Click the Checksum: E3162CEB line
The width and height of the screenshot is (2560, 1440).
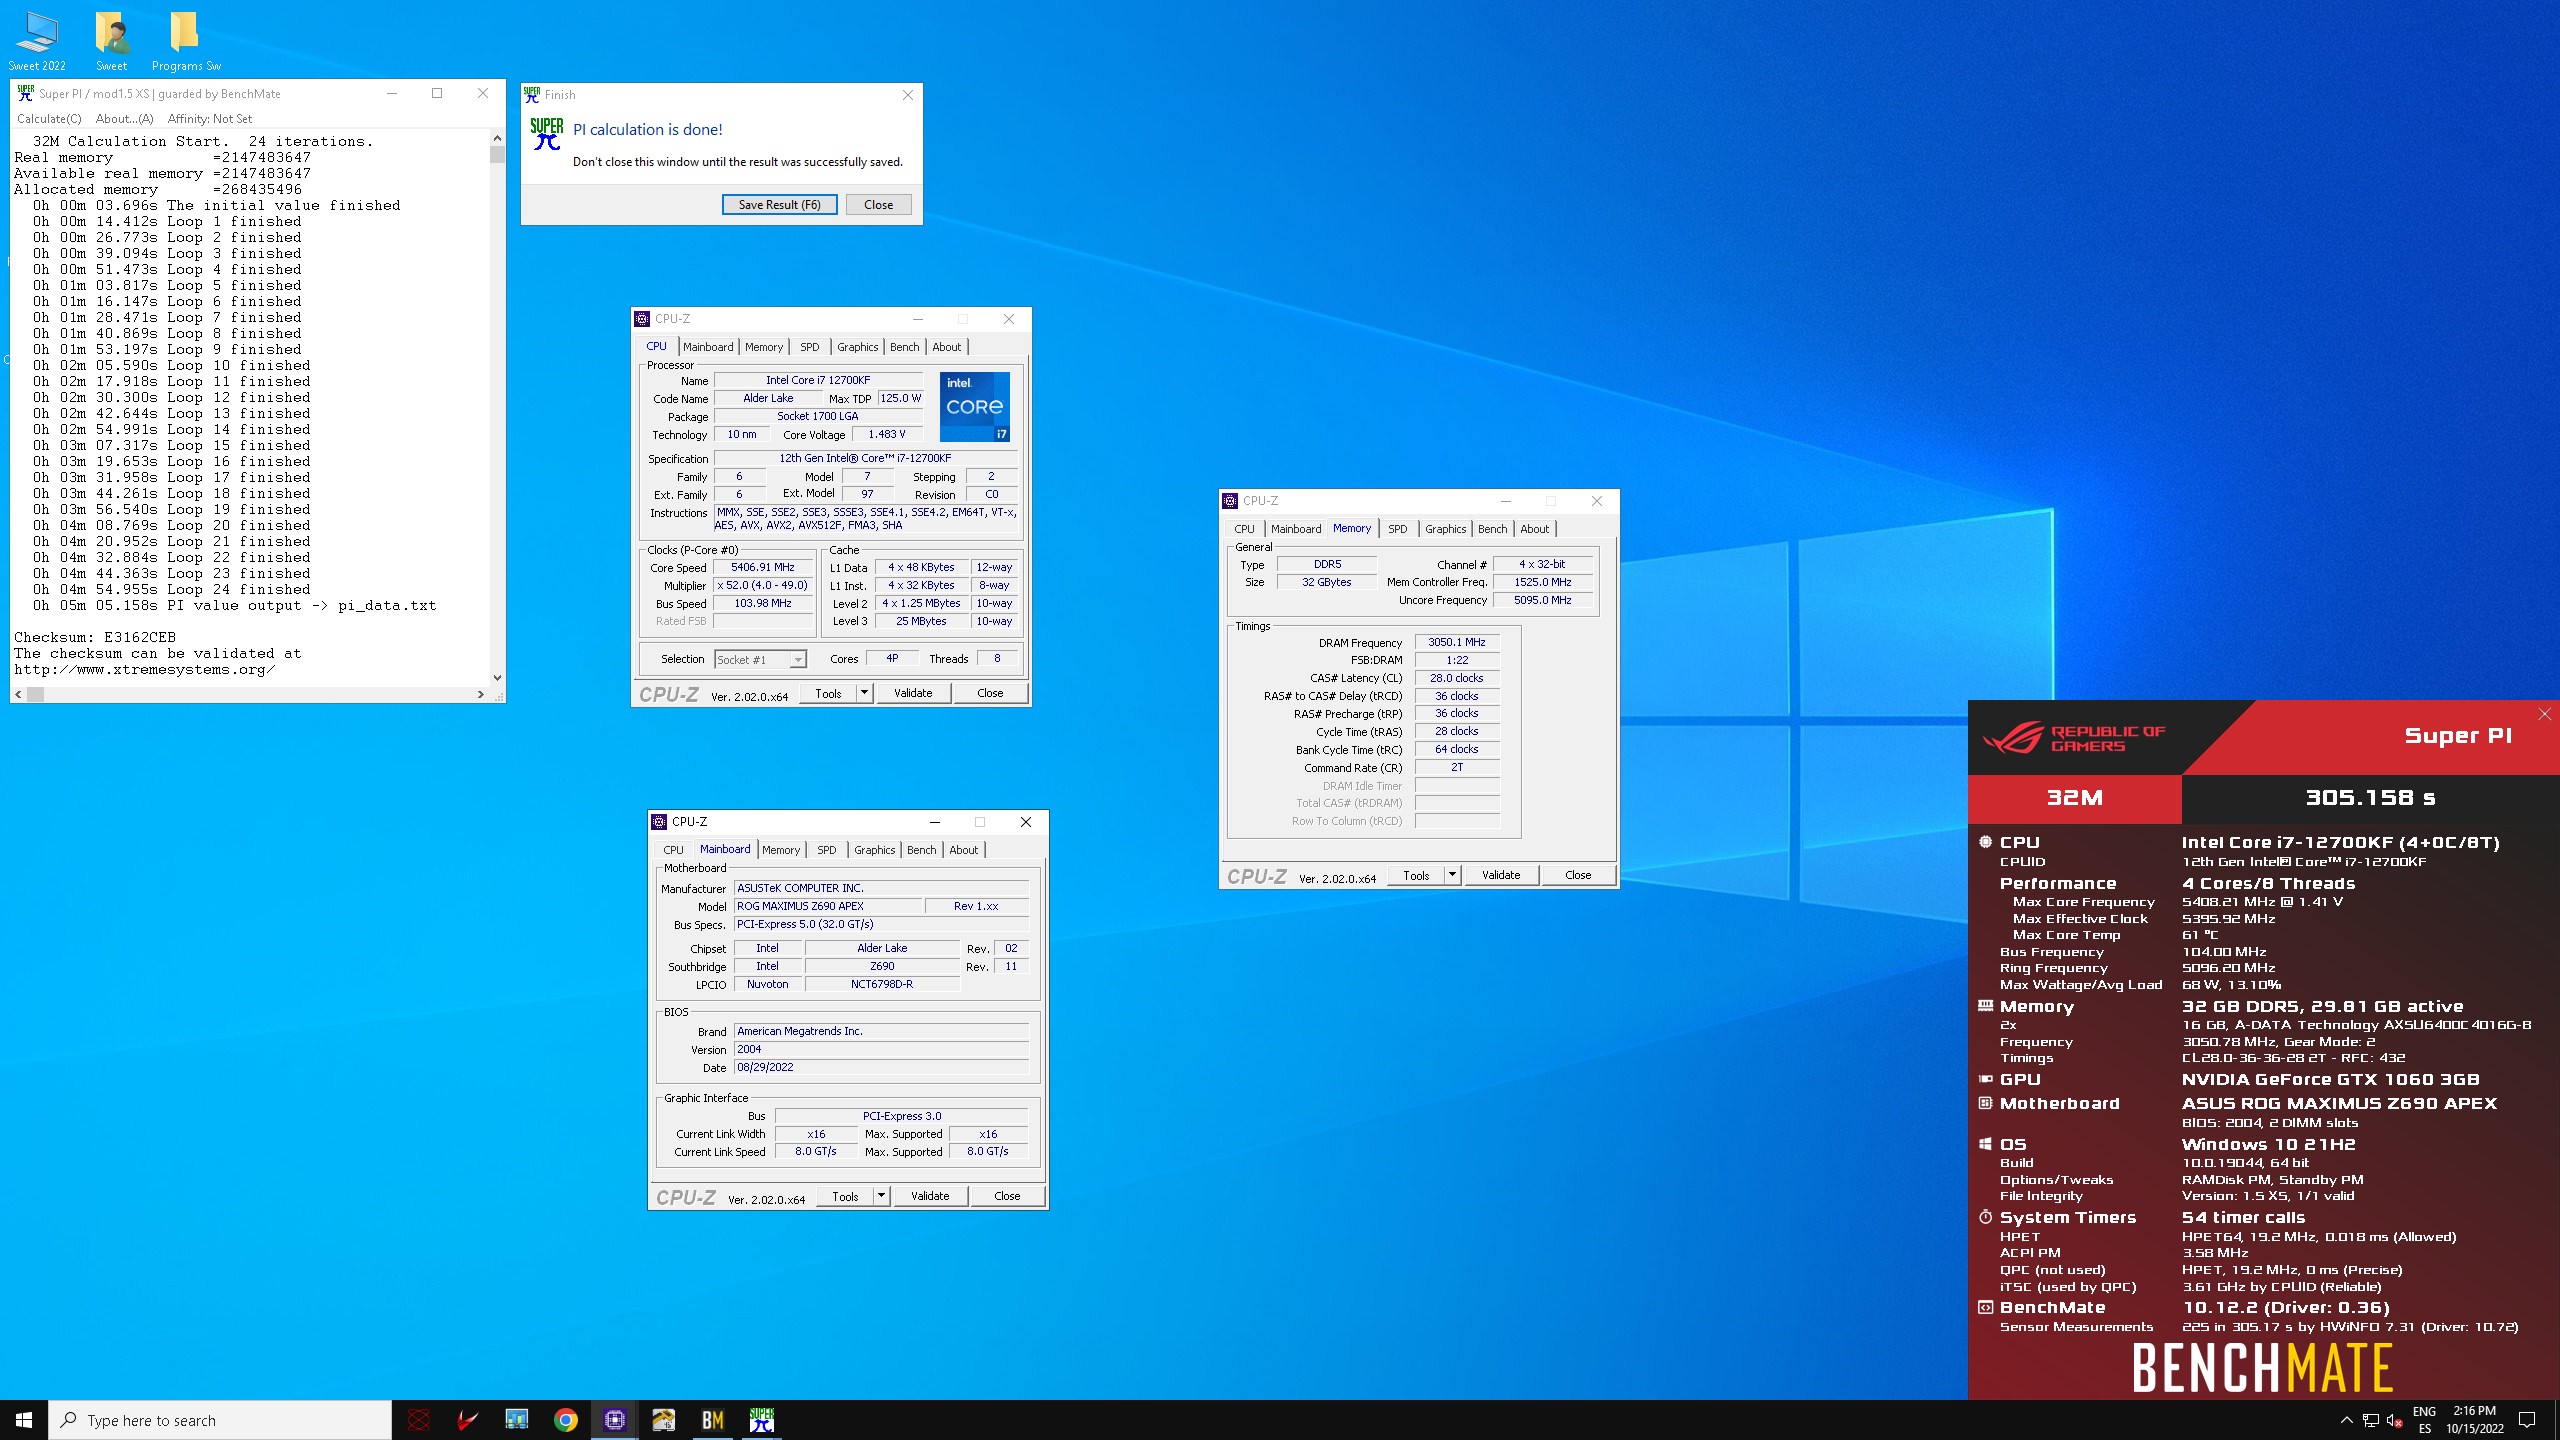tap(95, 637)
